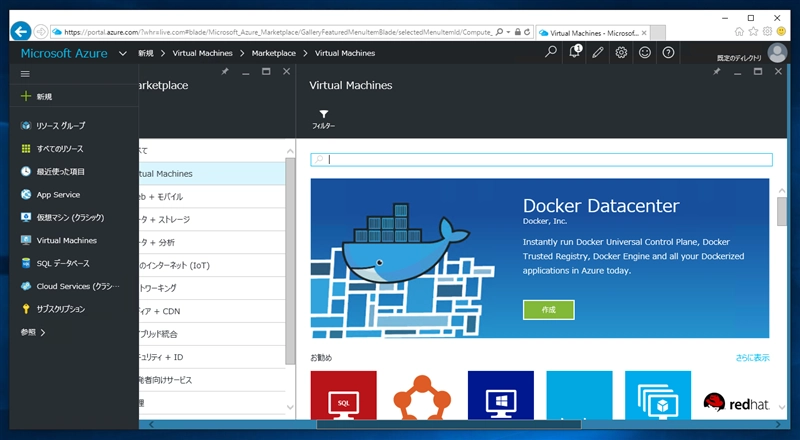
Task: Click the Virtual Machines browser tab
Action: tap(593, 33)
